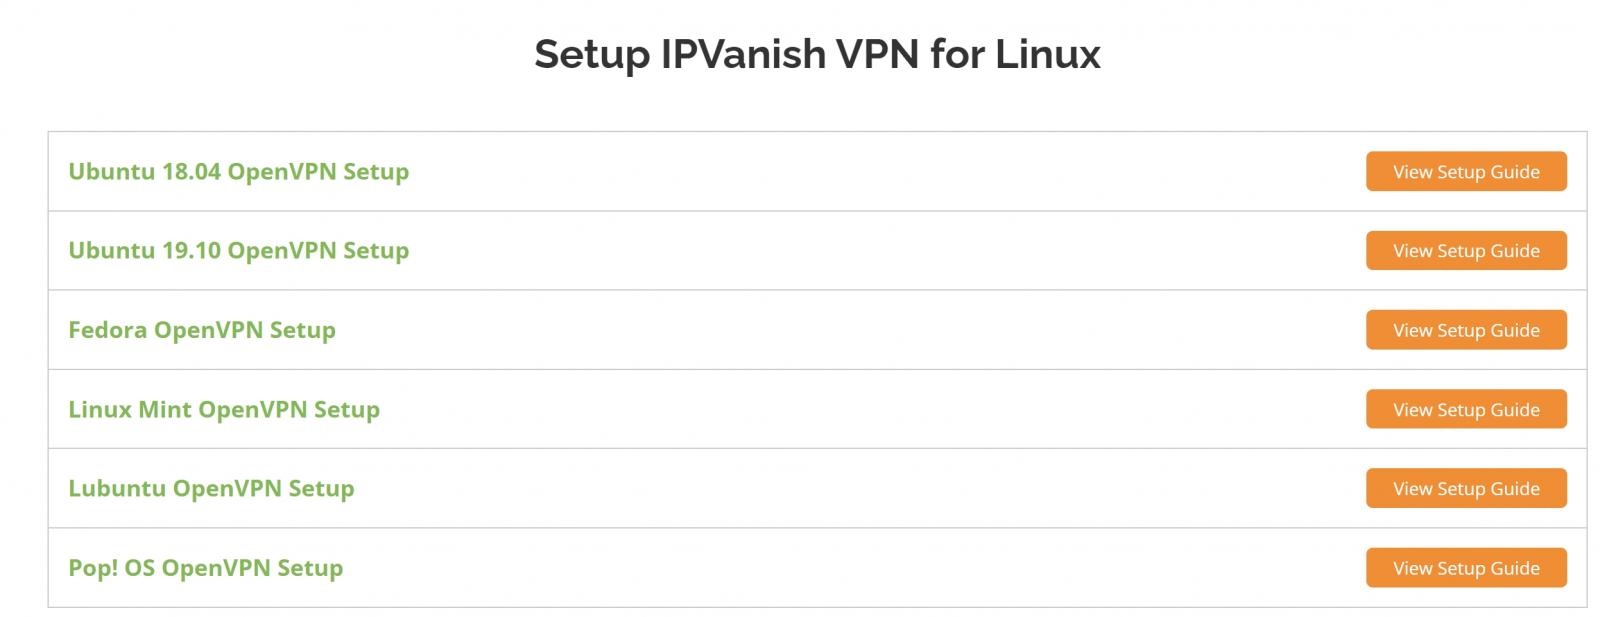Viewport: 1600px width, 617px height.
Task: Click the last View Setup Guide button
Action: (1466, 568)
